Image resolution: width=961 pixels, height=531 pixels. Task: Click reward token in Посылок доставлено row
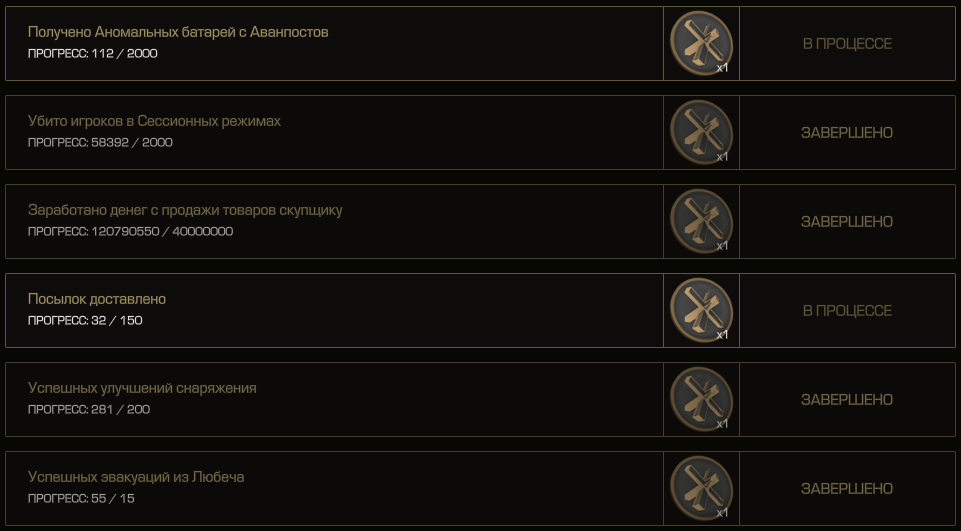click(701, 310)
